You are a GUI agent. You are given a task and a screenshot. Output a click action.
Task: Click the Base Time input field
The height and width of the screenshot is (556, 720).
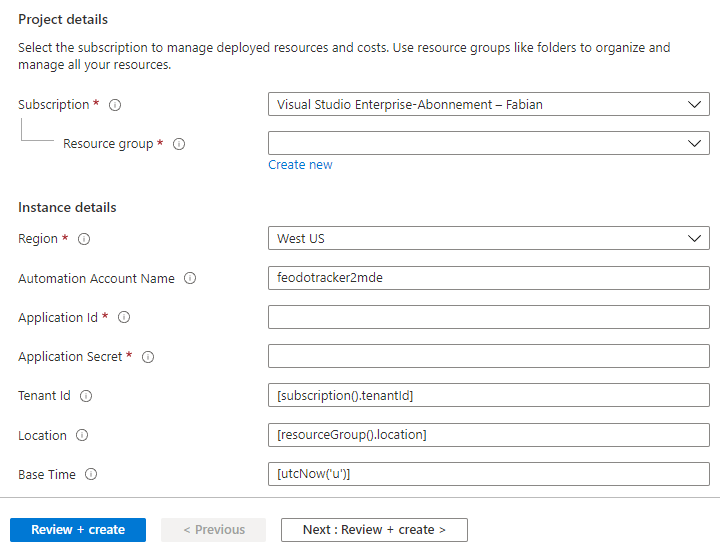[488, 475]
